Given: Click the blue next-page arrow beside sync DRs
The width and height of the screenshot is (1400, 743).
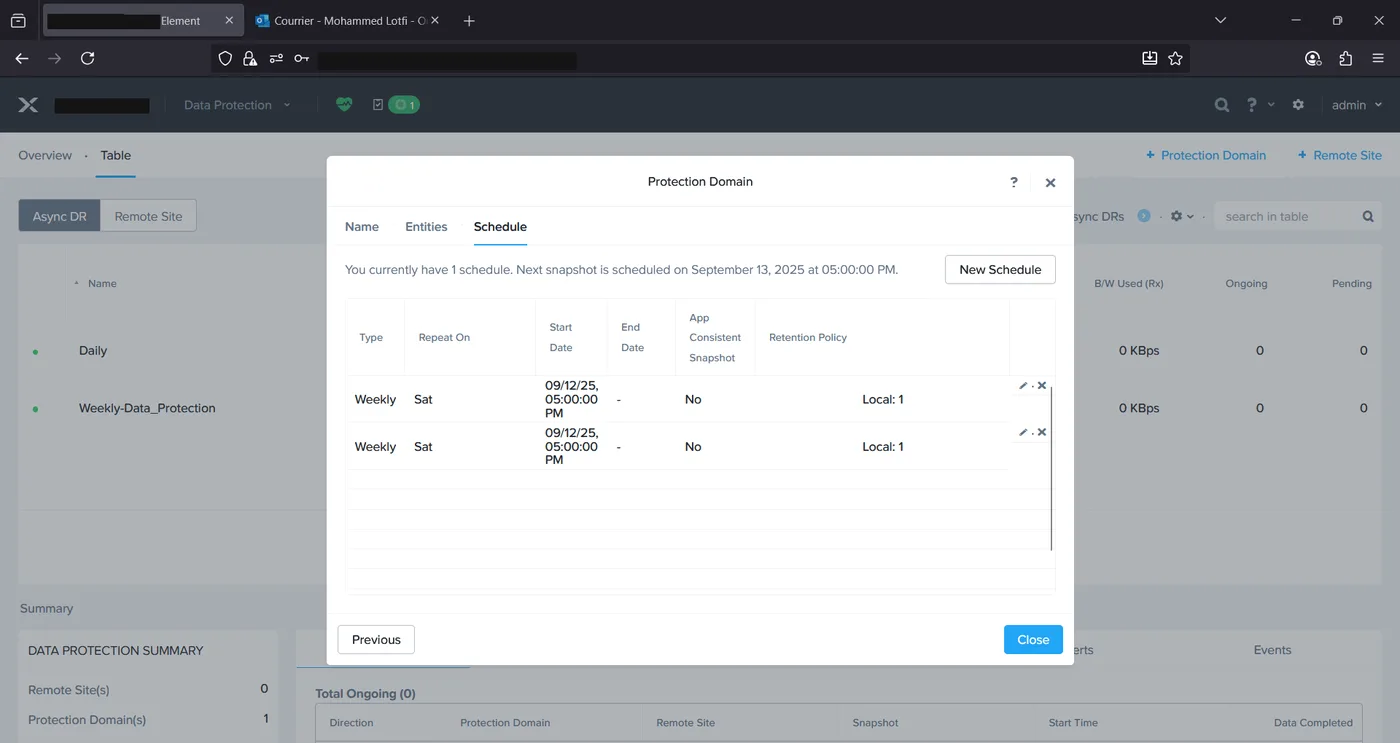Looking at the screenshot, I should pos(1144,216).
